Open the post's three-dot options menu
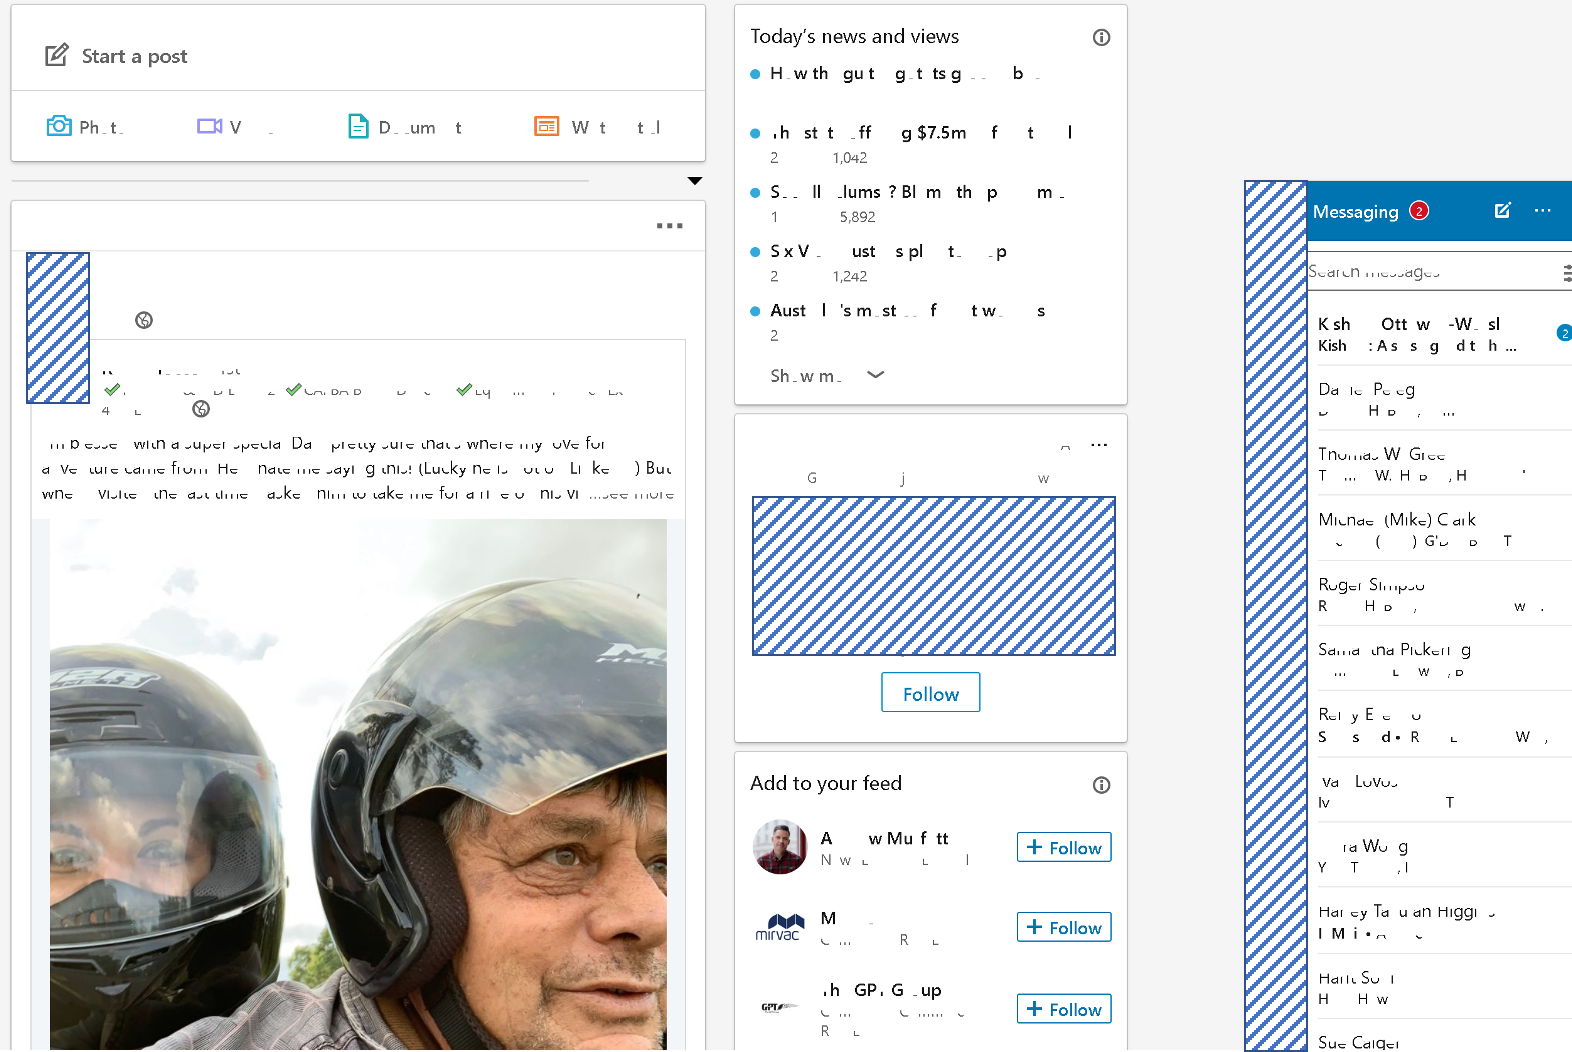 [x=670, y=226]
